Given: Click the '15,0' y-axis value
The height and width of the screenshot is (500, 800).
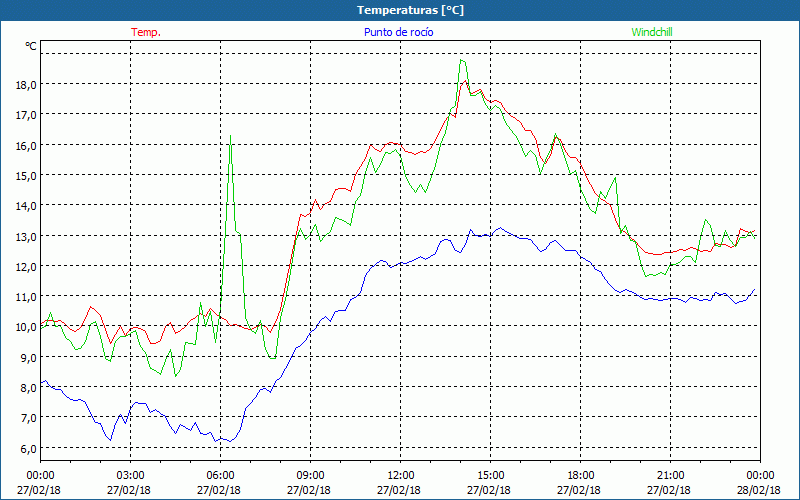Looking at the screenshot, I should click(x=26, y=176).
